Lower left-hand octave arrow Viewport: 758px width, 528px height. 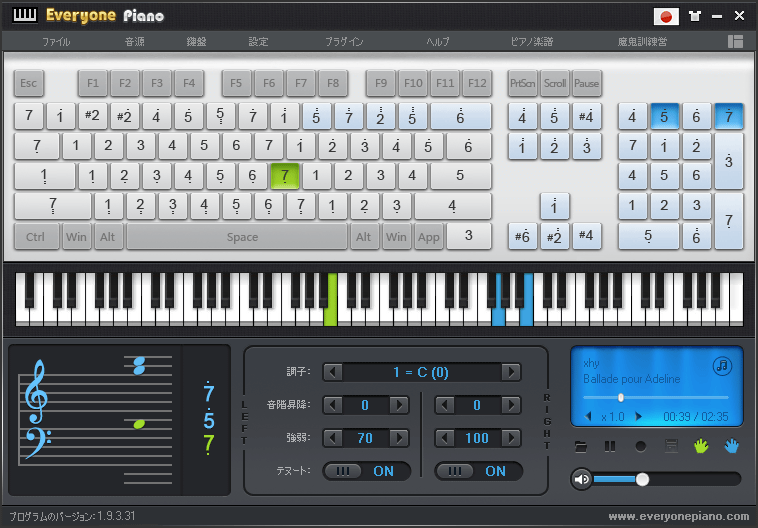click(x=333, y=405)
